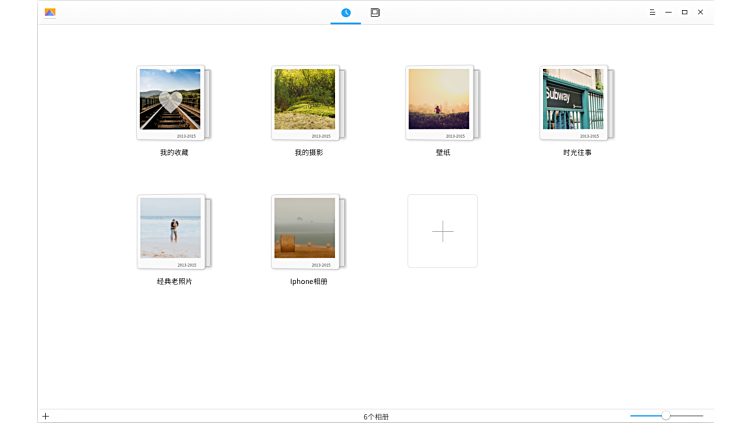Maximize the album window

684,12
